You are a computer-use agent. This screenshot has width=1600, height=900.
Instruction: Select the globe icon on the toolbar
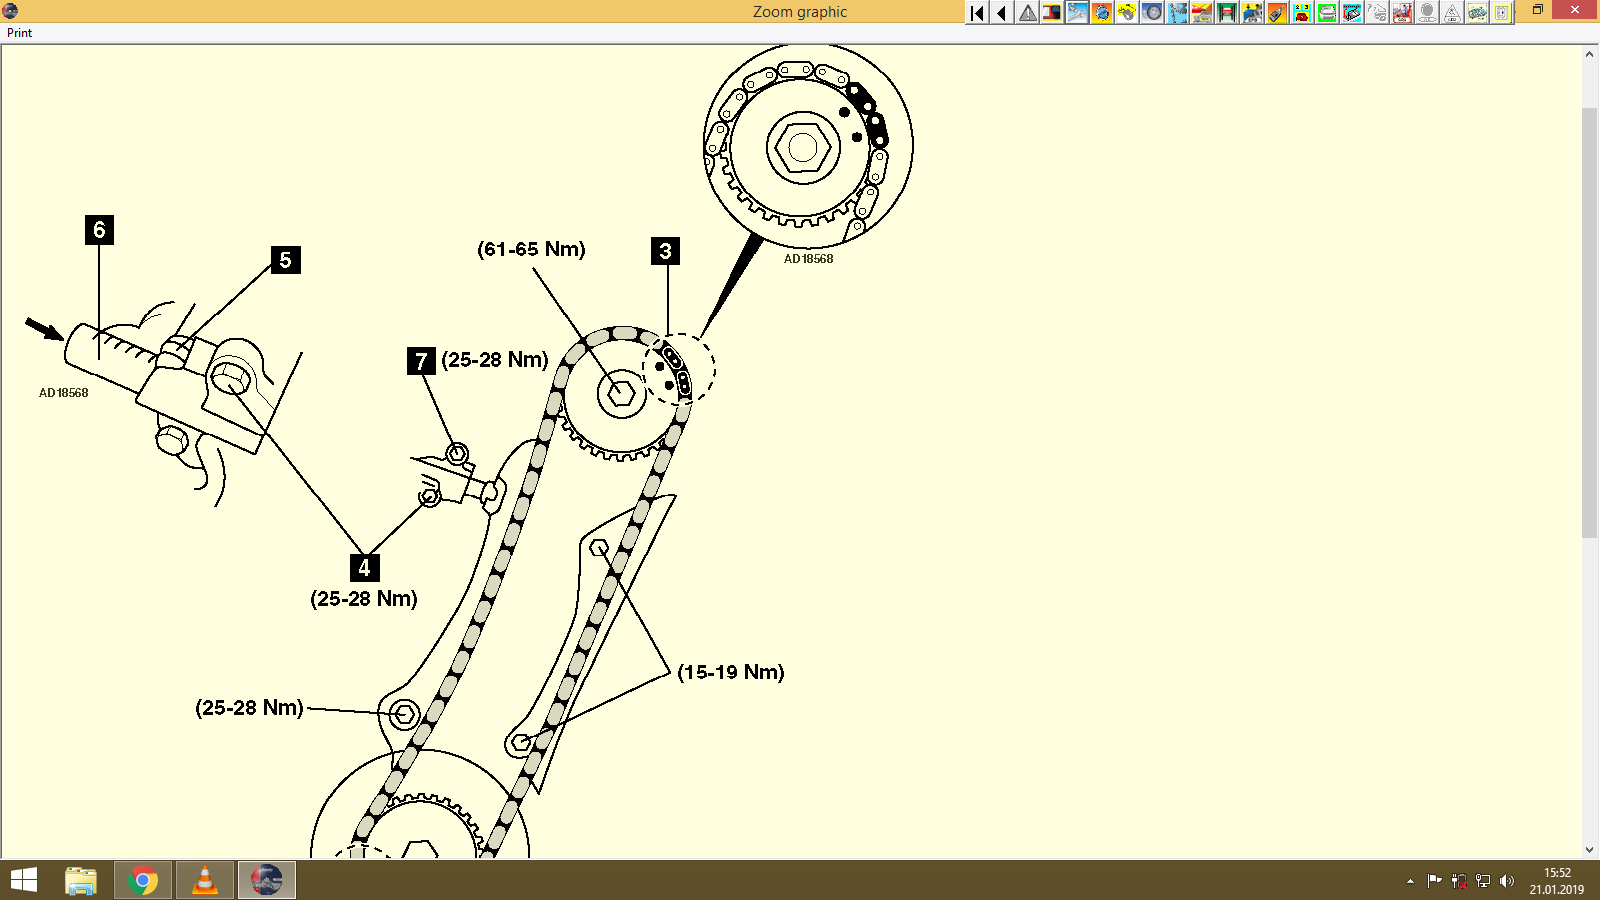pos(1101,13)
